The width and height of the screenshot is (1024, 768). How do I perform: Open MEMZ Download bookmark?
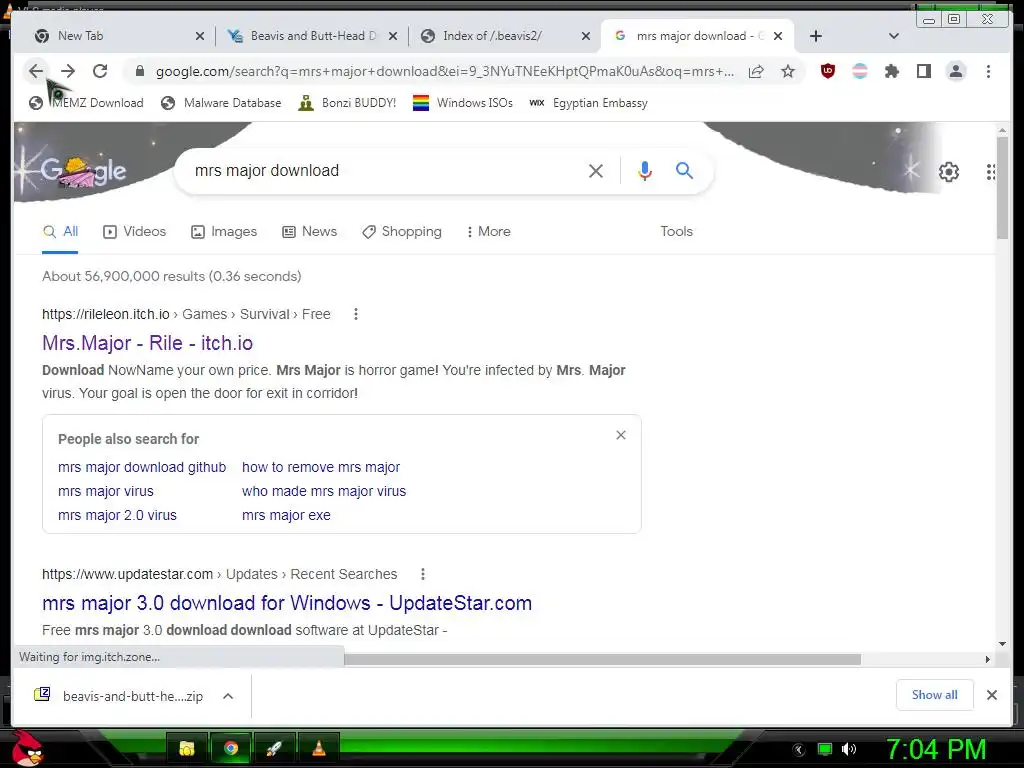pos(86,103)
